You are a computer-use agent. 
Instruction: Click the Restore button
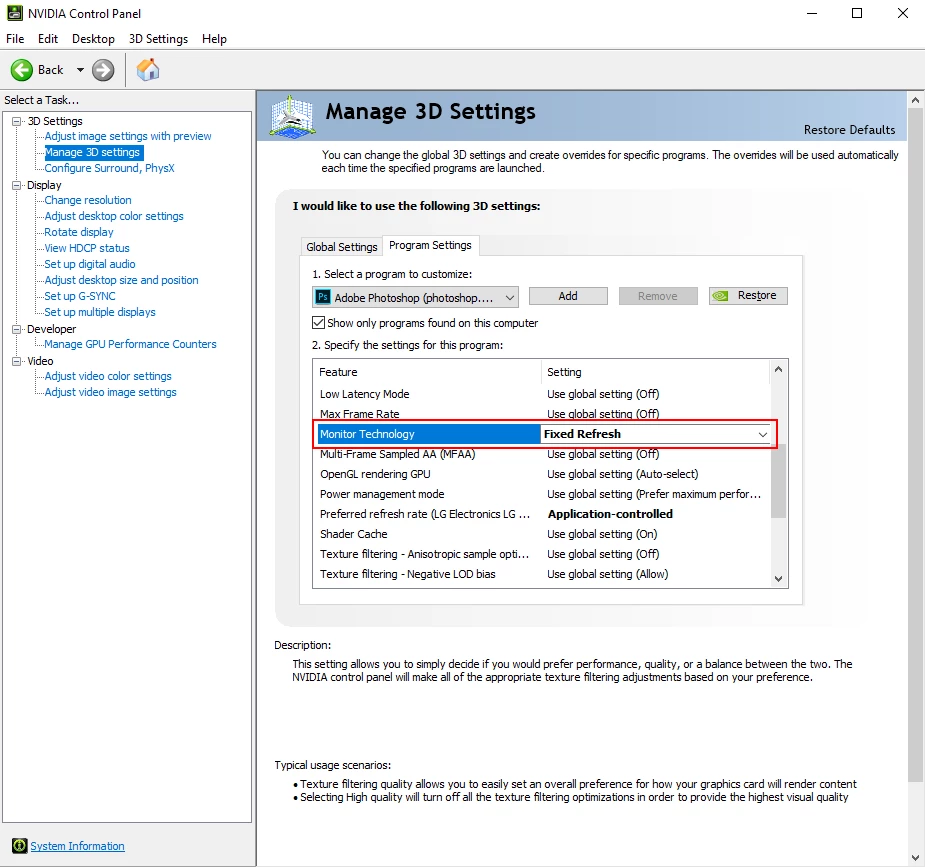click(x=748, y=295)
